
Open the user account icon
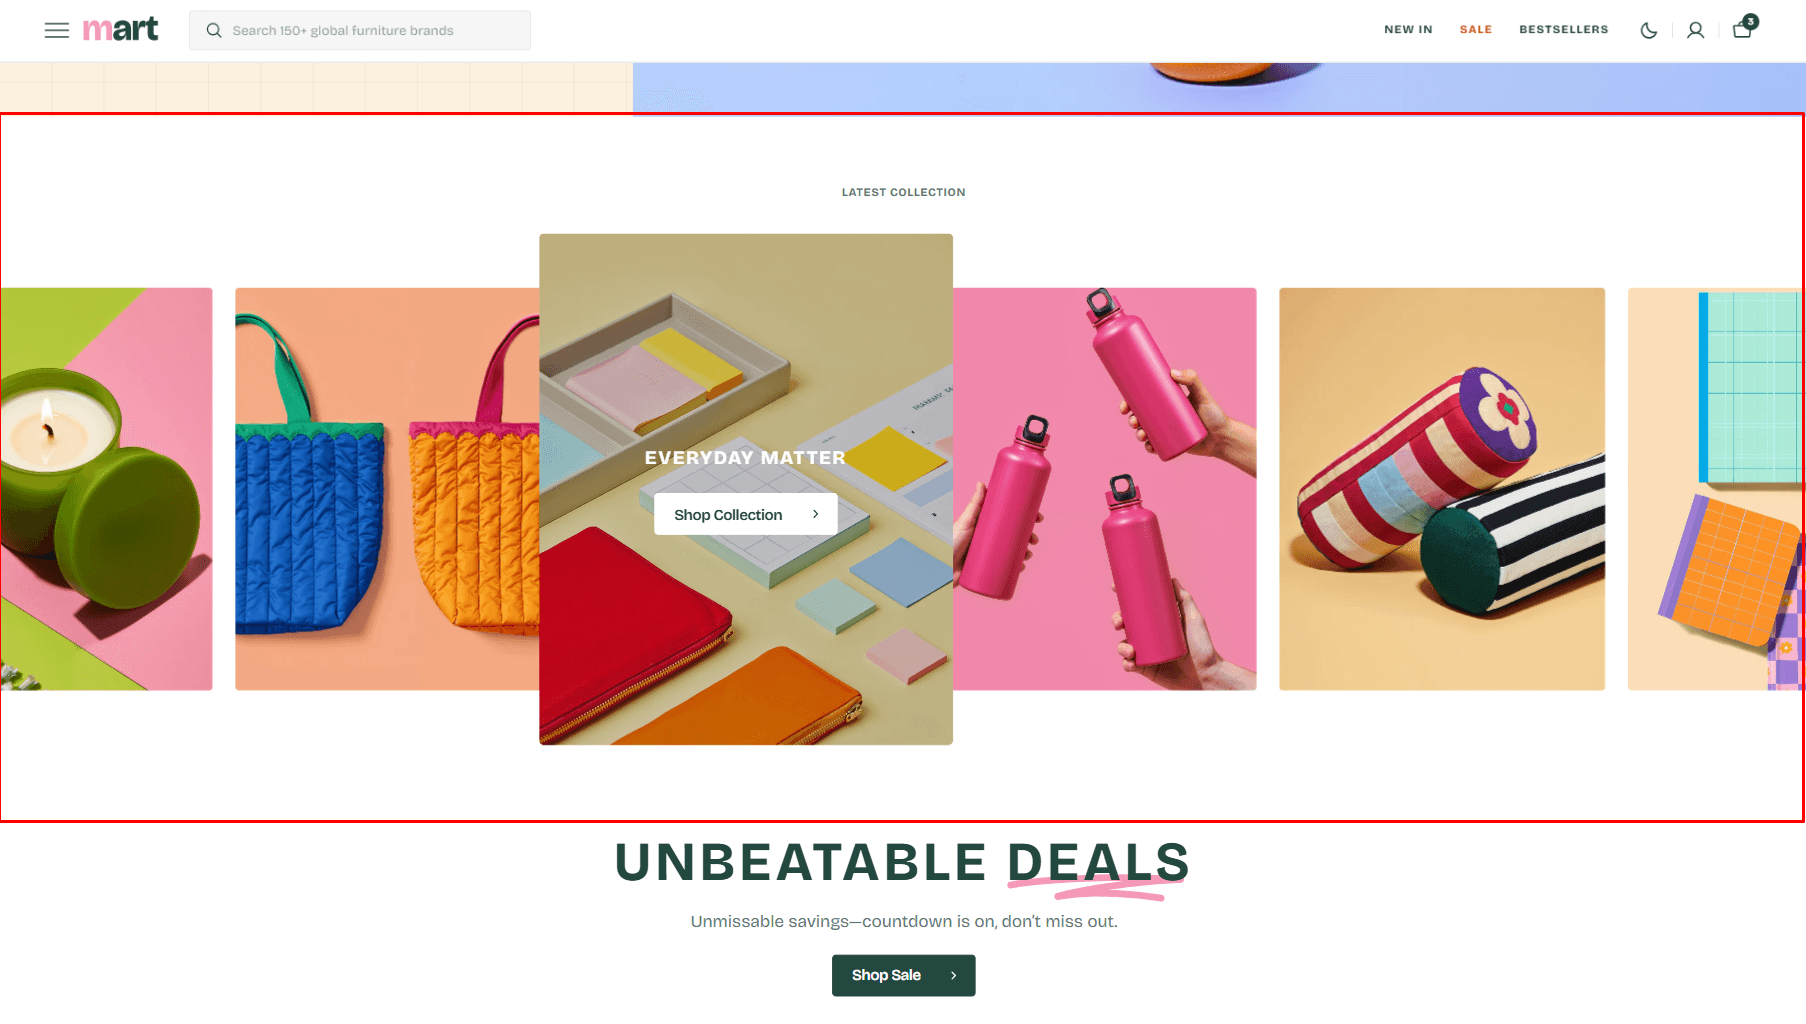pos(1695,31)
